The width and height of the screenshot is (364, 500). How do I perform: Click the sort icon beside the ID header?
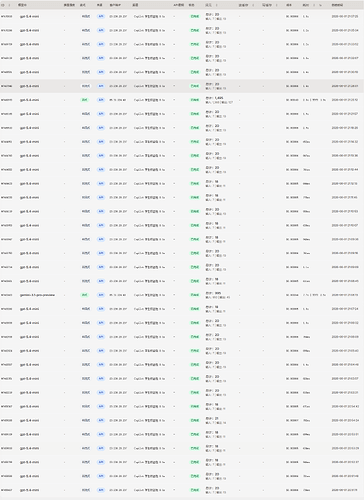coord(9,5)
